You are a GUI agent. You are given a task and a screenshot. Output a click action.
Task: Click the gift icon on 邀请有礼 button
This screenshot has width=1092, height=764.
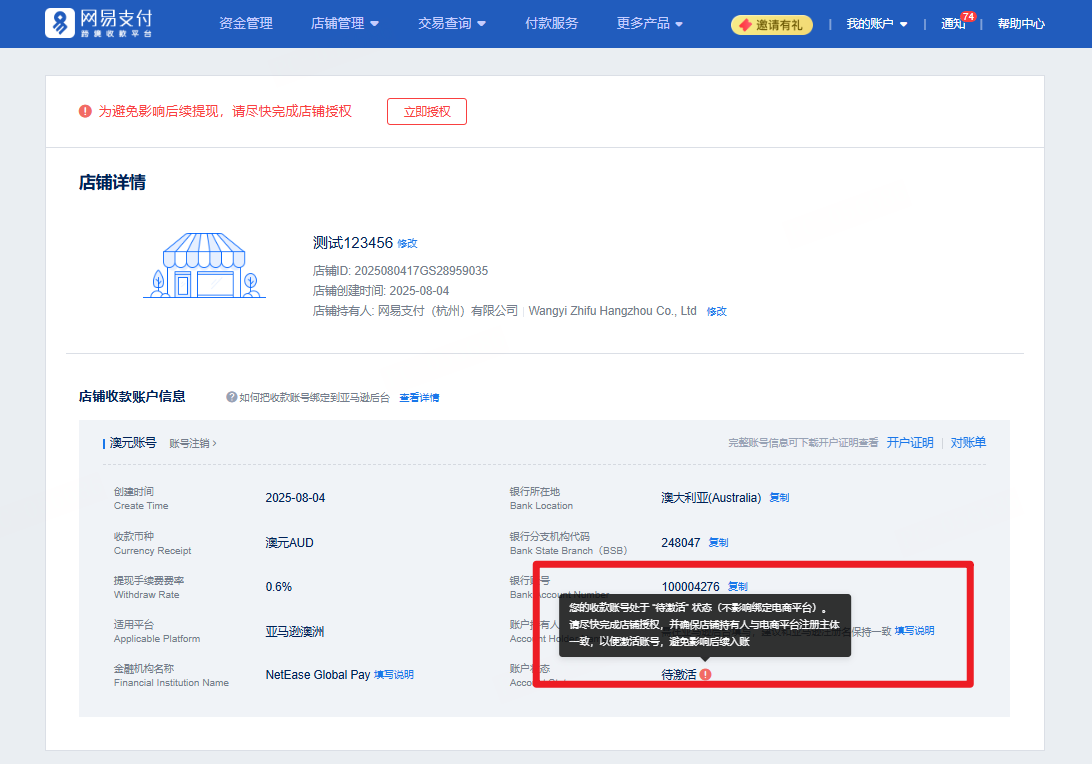(x=745, y=24)
